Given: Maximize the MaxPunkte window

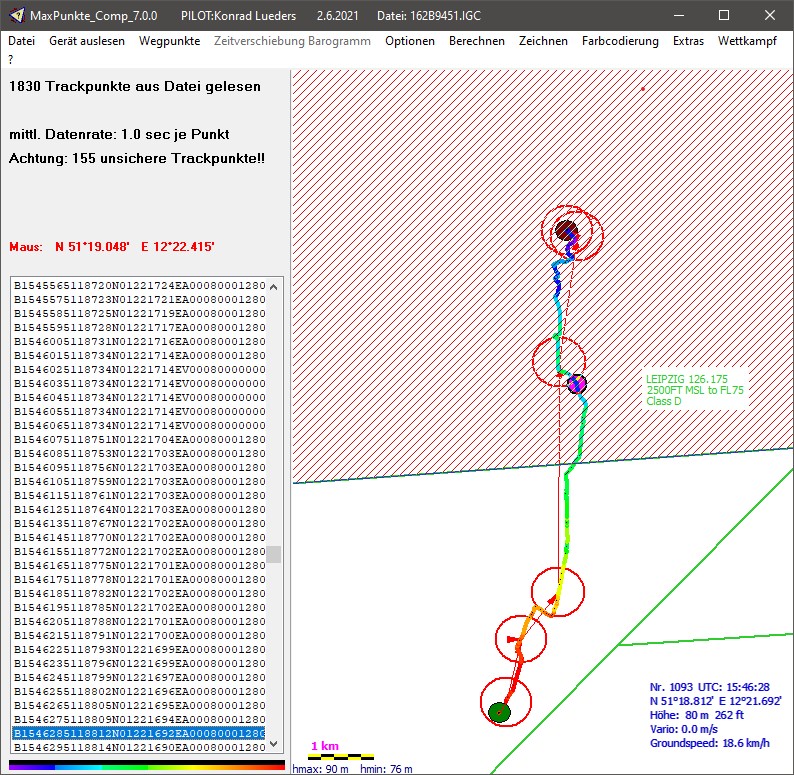Looking at the screenshot, I should coord(724,15).
